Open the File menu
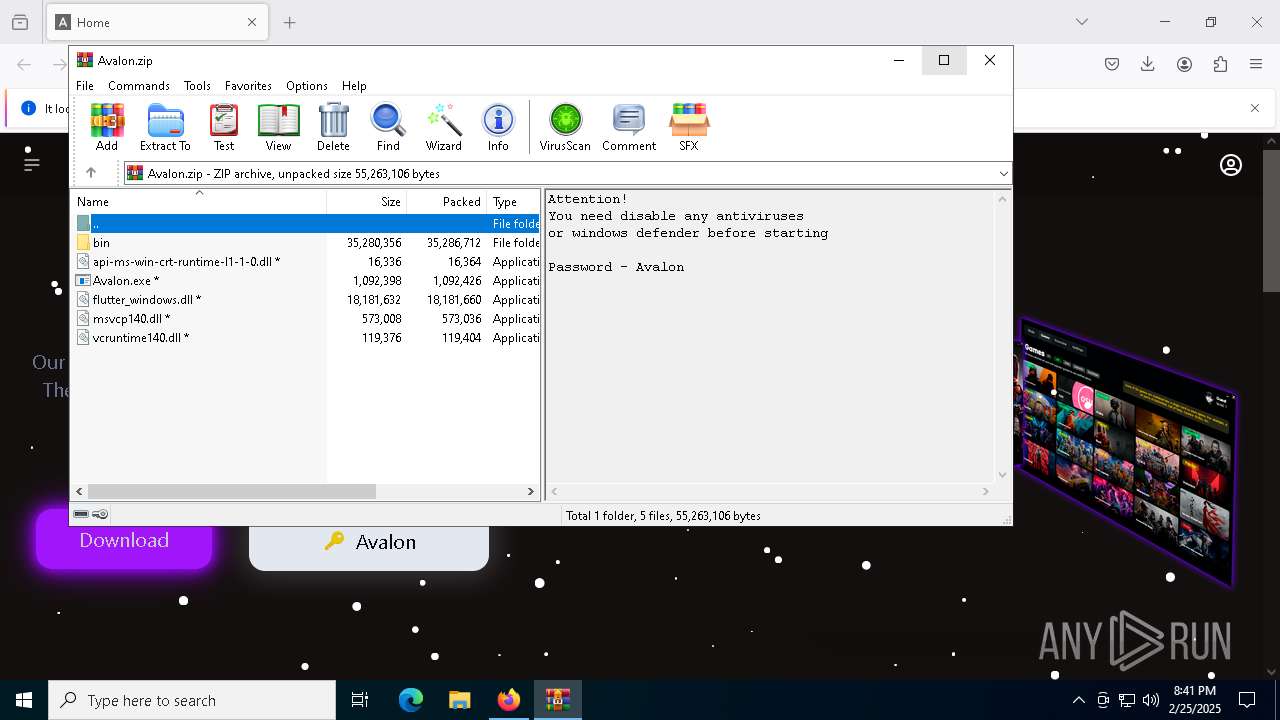Image resolution: width=1280 pixels, height=720 pixels. [x=85, y=86]
